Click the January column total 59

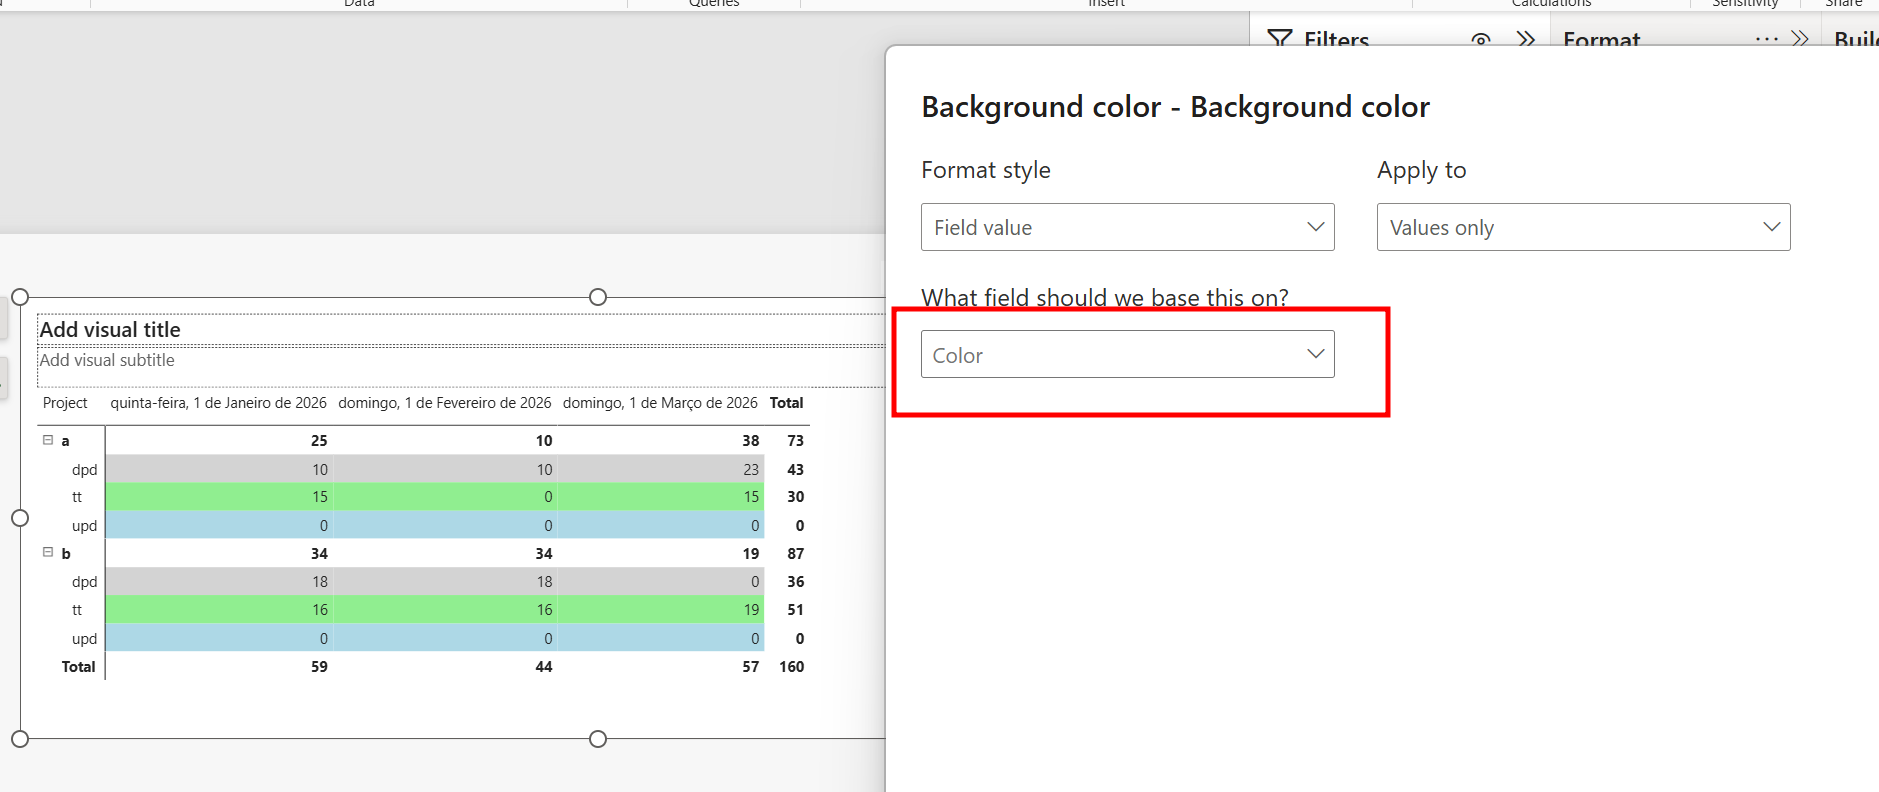[x=319, y=666]
